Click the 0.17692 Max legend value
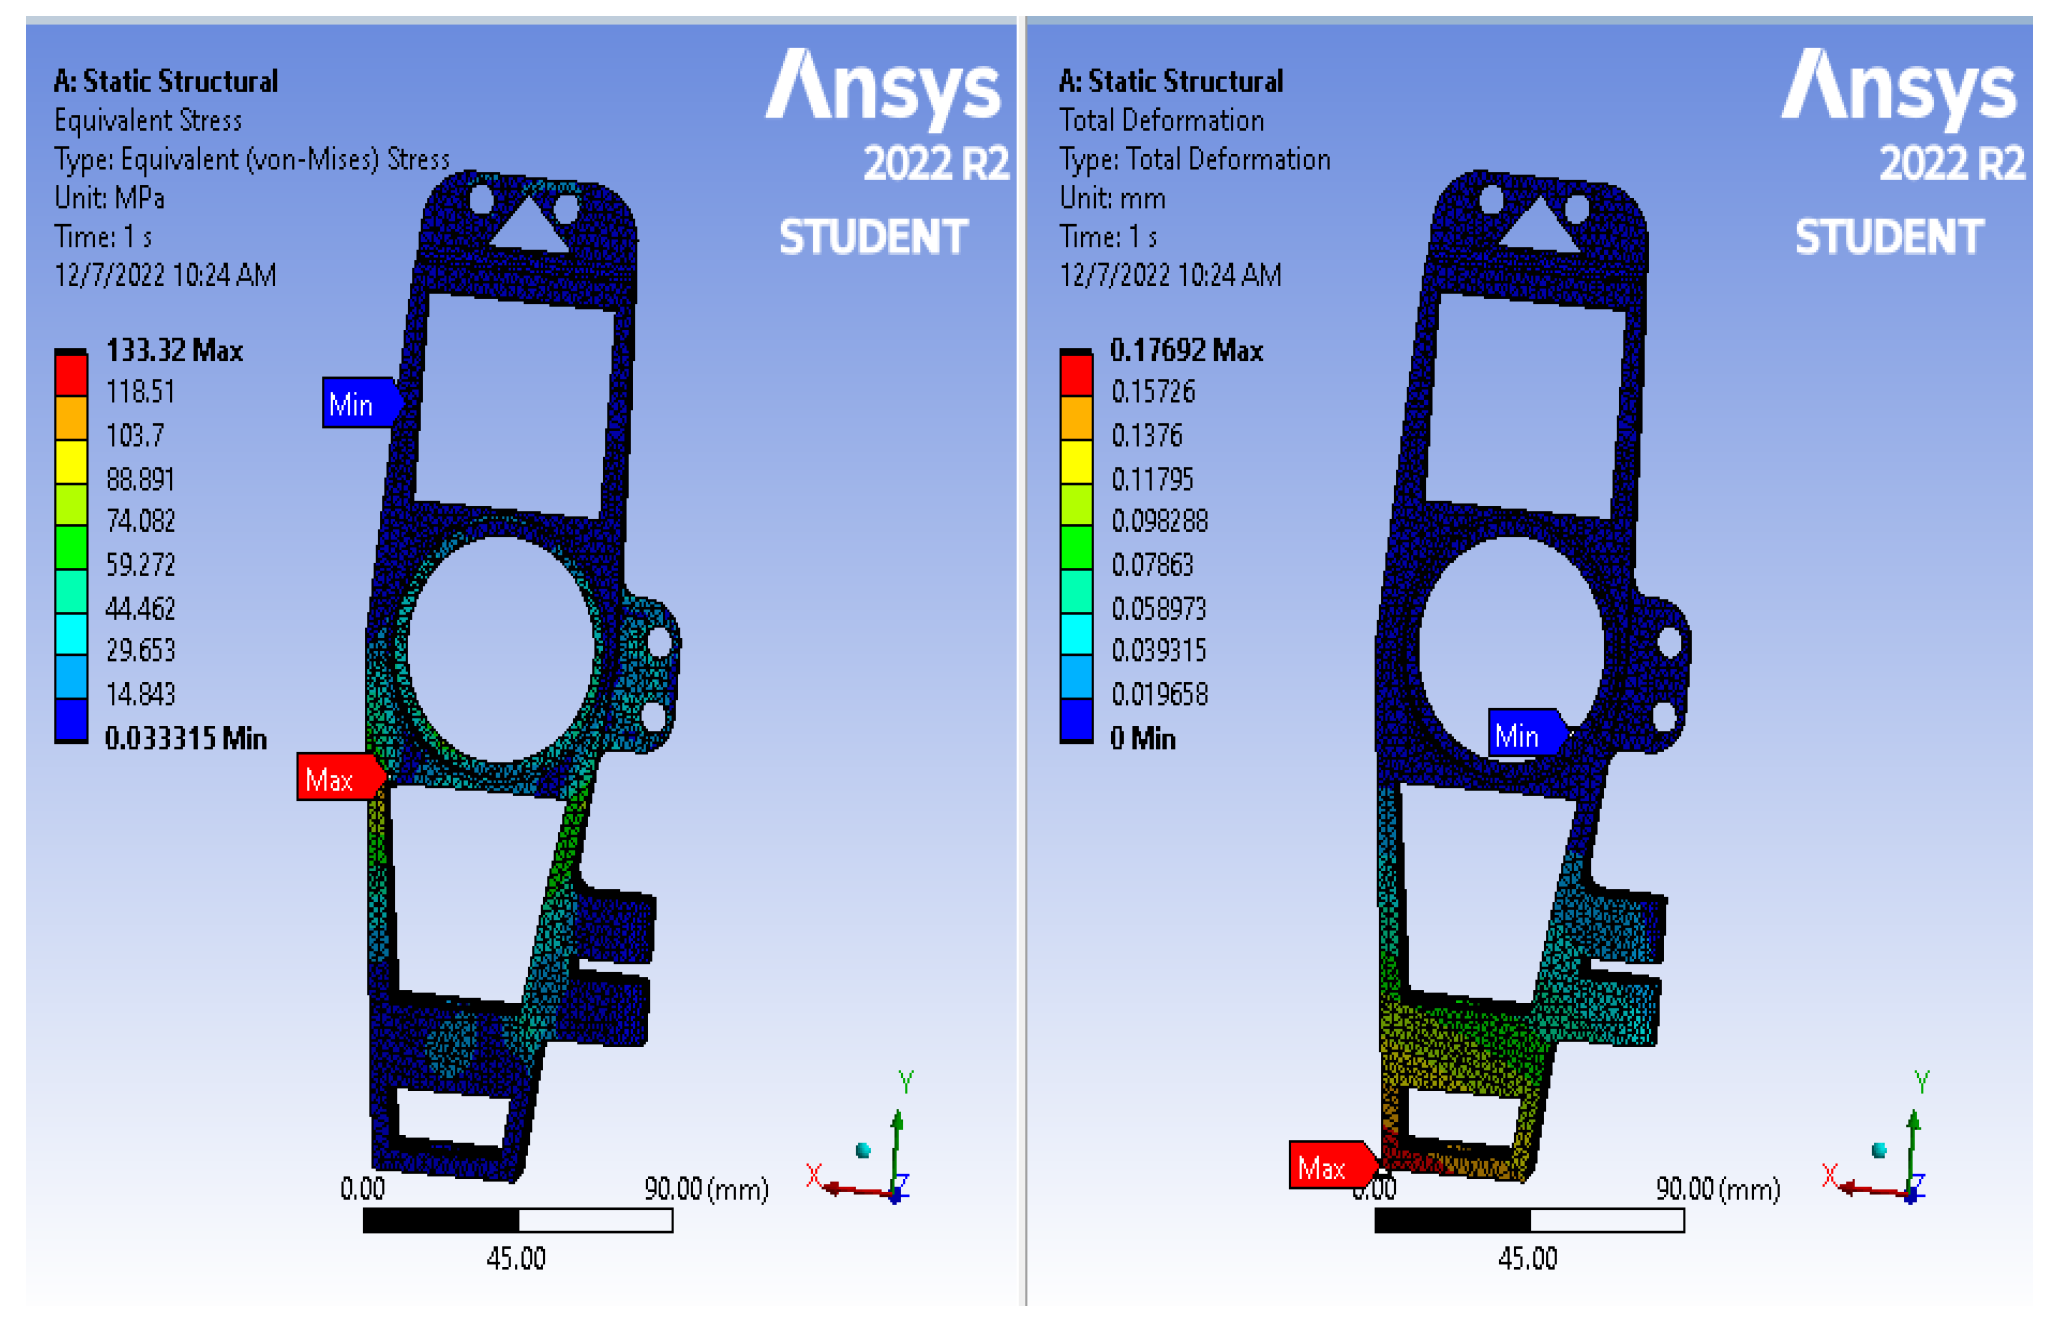This screenshot has height=1321, width=2052. 1187,350
